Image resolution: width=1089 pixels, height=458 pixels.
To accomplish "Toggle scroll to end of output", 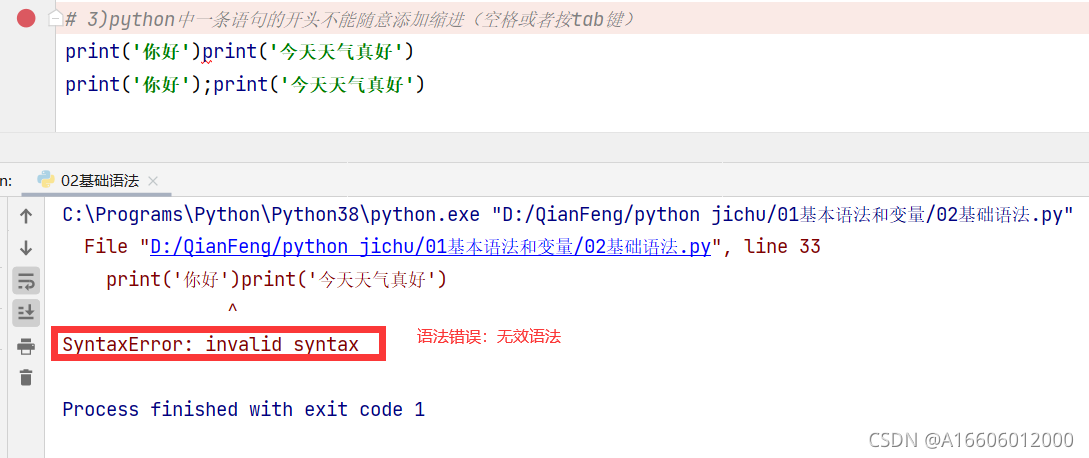I will [26, 313].
